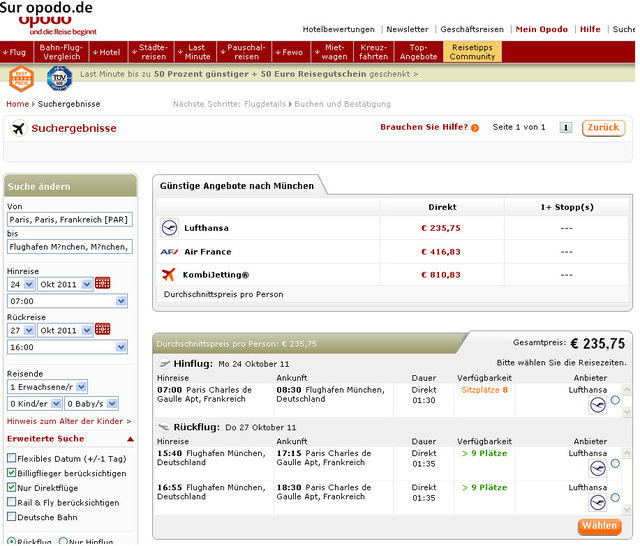Click the help question mark icon
Image resolution: width=640 pixels, height=546 pixels.
475,128
